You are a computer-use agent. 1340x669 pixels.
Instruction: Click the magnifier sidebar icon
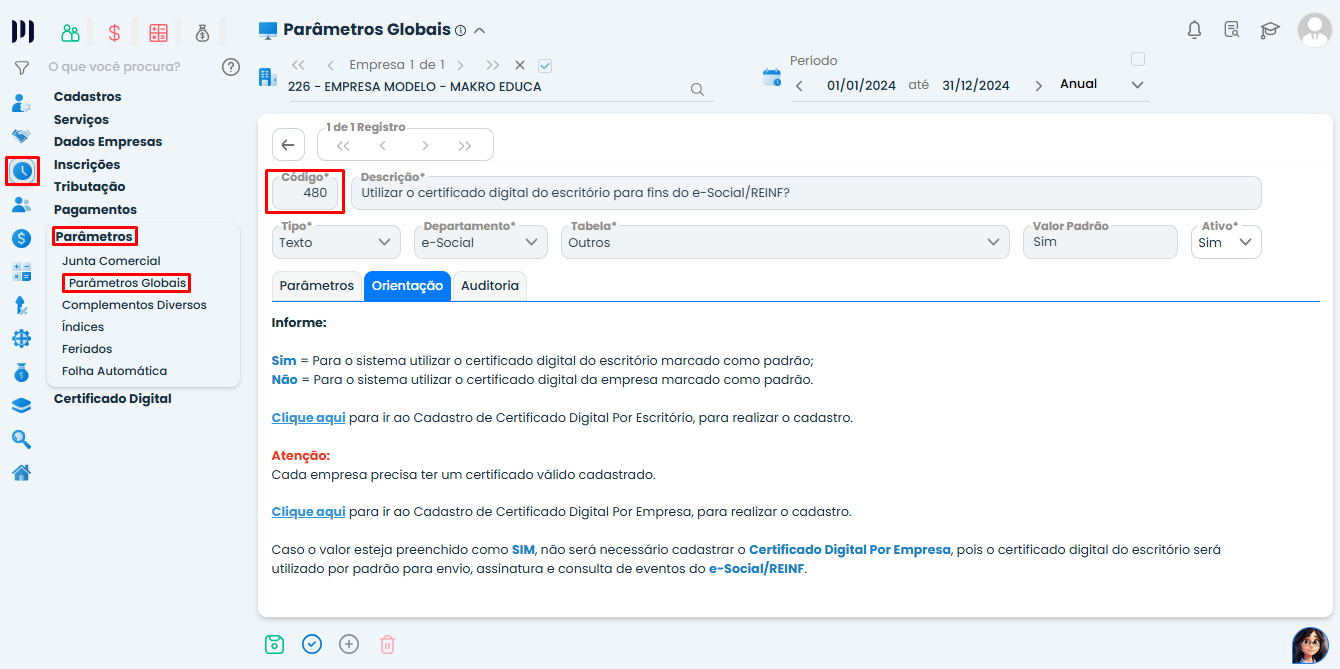21,439
